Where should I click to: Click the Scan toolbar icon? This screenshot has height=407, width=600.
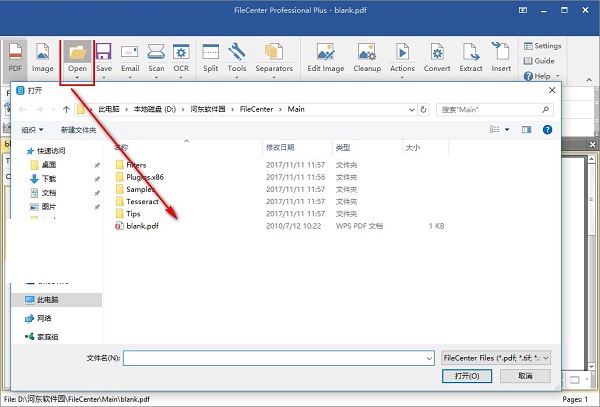156,51
